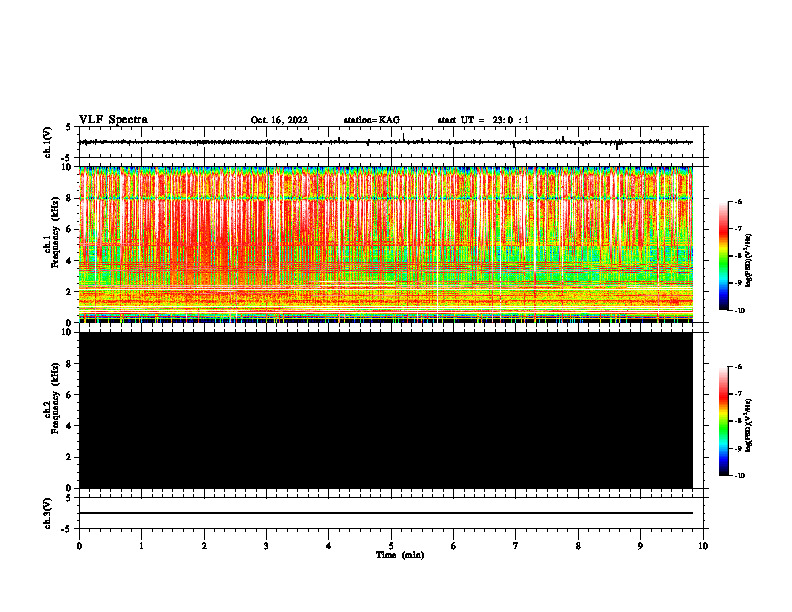Click the black ch.2 spectrogram panel
Image resolution: width=792 pixels, height=612 pixels.
tap(386, 410)
